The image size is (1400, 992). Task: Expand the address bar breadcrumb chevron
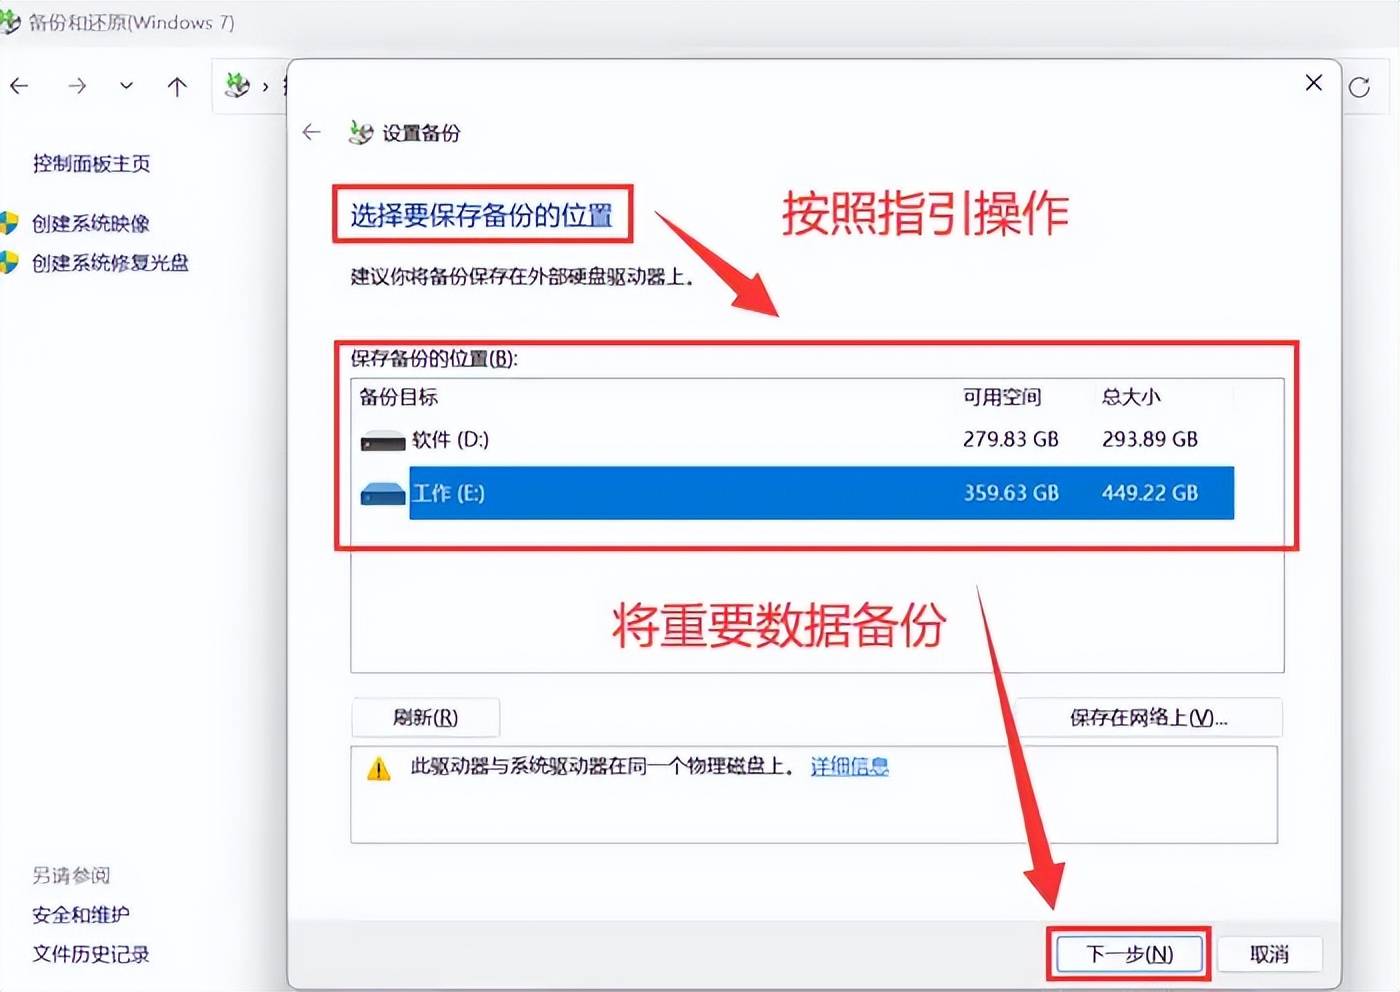point(265,87)
